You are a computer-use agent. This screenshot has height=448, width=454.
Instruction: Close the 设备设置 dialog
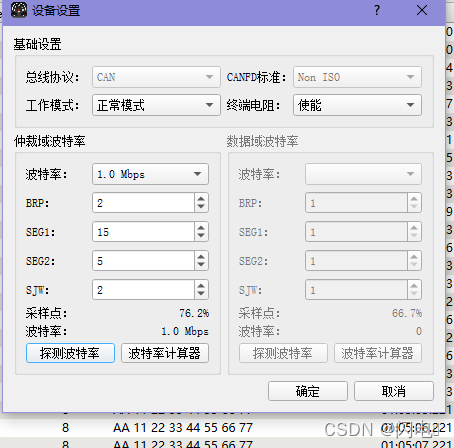coord(422,10)
